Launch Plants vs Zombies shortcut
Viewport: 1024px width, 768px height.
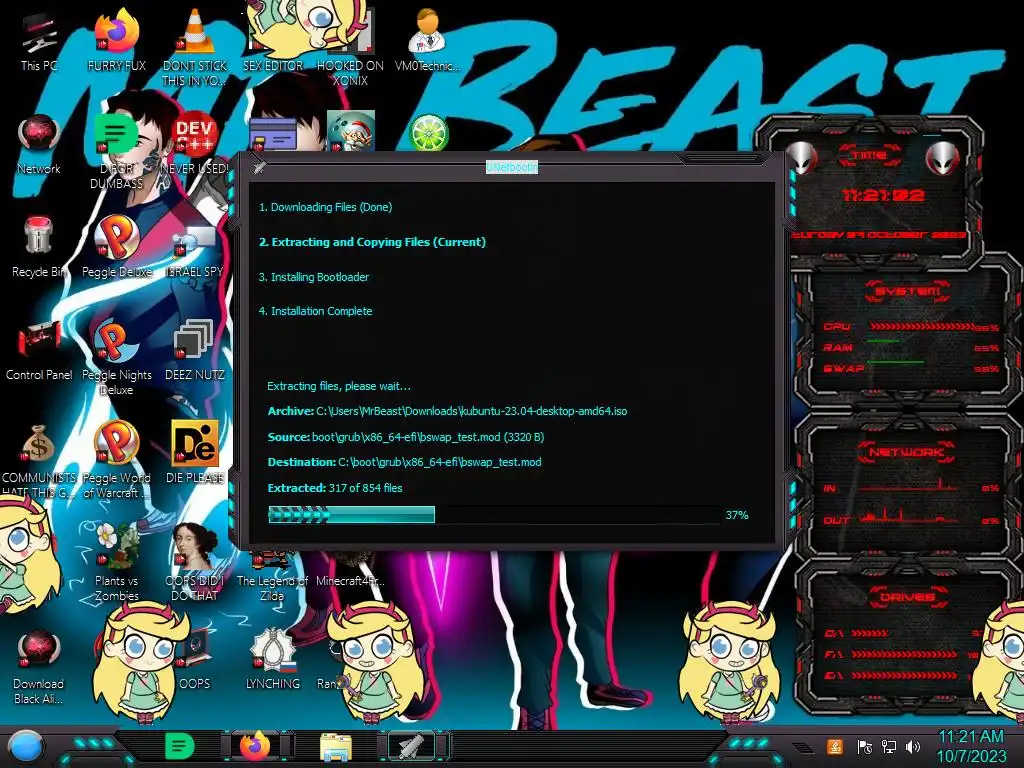[116, 563]
